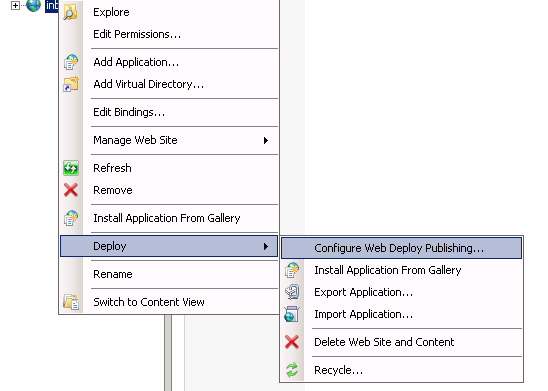Choose Install Application From Gallery in main menu
Screen dimensions: 548x391
coord(169,218)
